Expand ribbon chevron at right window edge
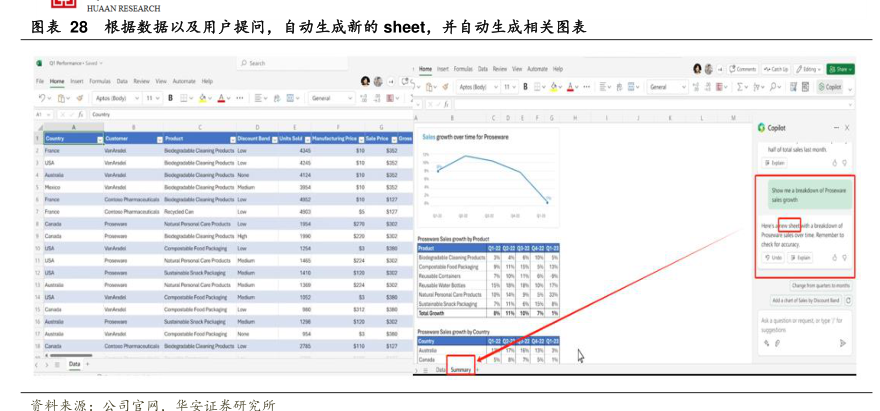This screenshot has width=880, height=411. pos(850,90)
